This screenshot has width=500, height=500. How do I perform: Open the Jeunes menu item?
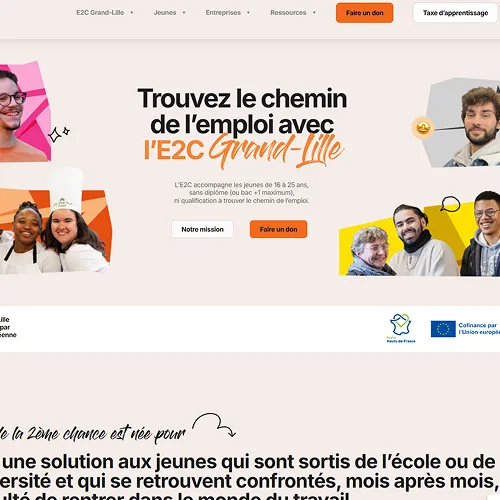[165, 13]
